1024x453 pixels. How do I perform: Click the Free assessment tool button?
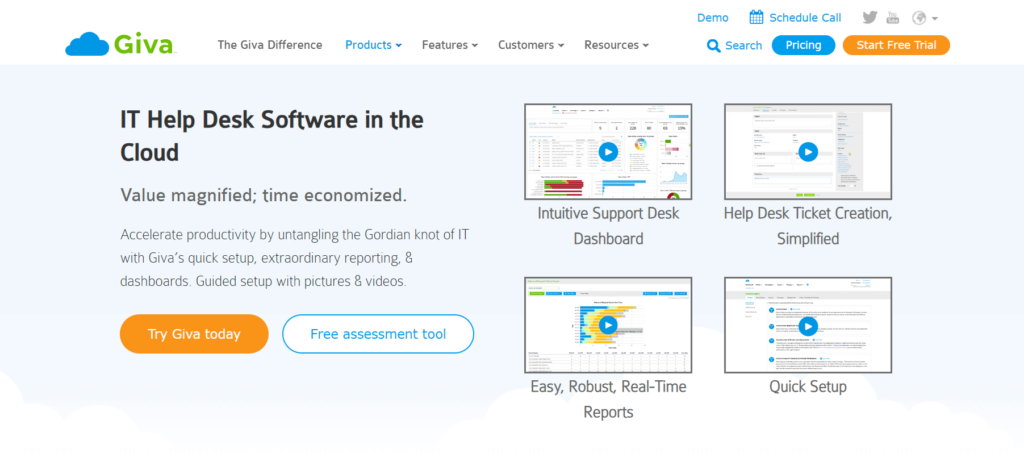click(x=378, y=334)
